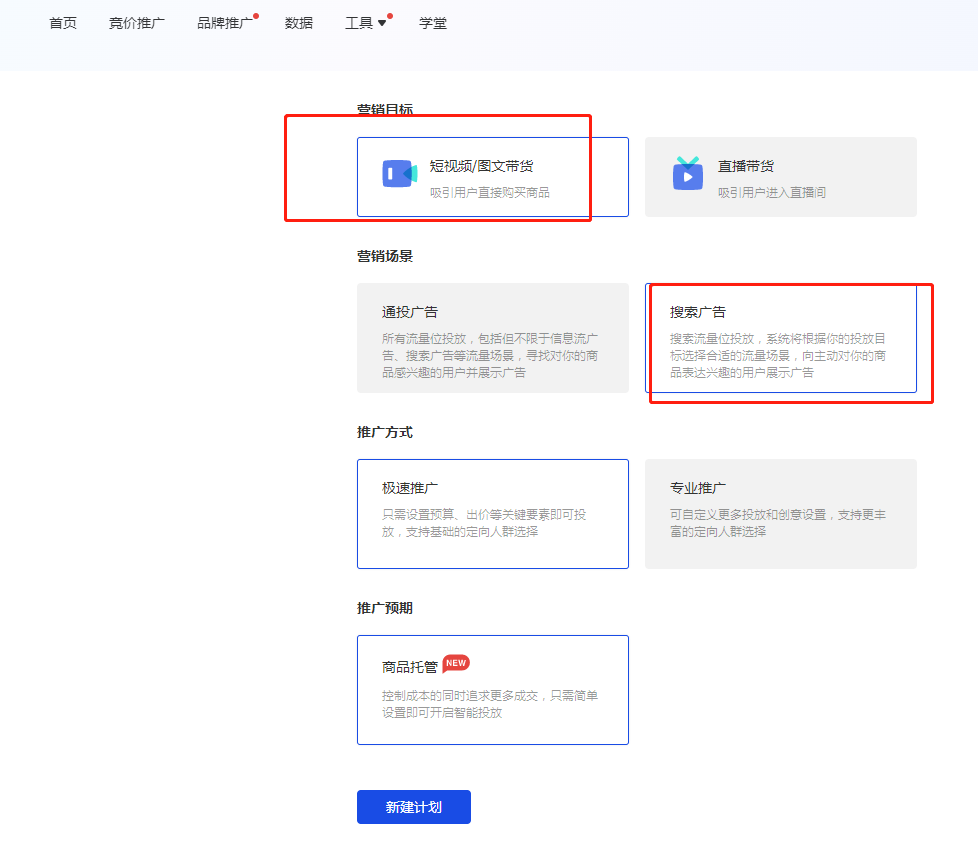Open the 首页 menu item
This screenshot has height=853, width=978.
point(62,22)
